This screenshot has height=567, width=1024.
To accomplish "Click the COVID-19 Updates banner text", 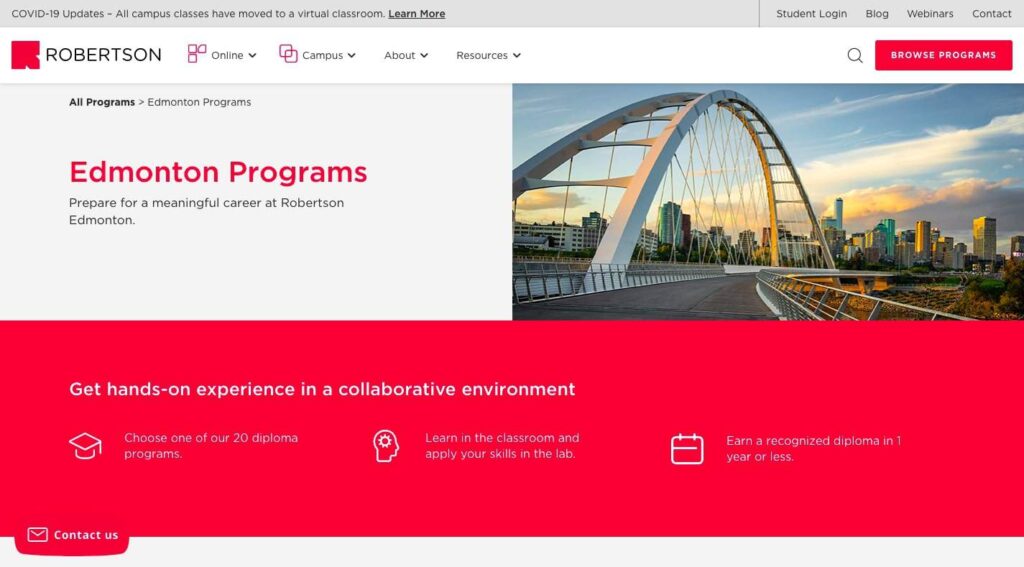I will click(198, 14).
